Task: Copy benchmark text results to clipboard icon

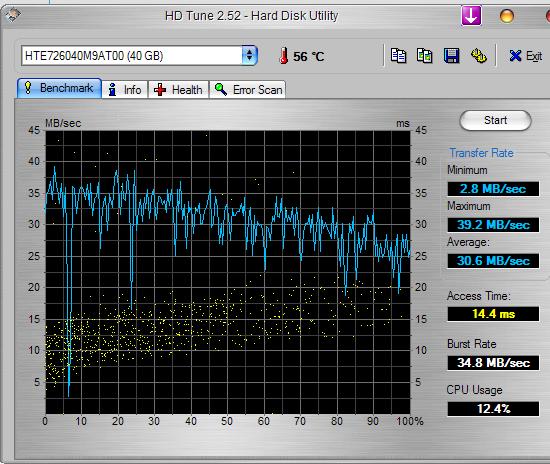Action: coord(398,55)
